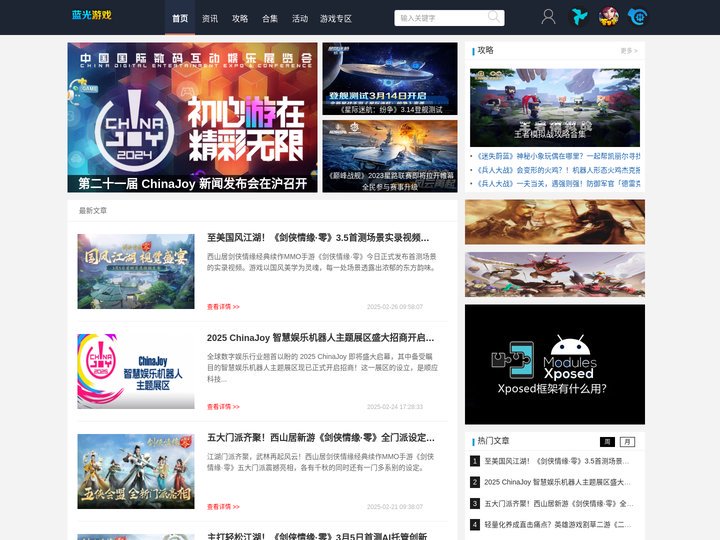This screenshot has height=540, width=720.
Task: Click the date 2025-02-26 09:58:07
Action: coord(395,307)
